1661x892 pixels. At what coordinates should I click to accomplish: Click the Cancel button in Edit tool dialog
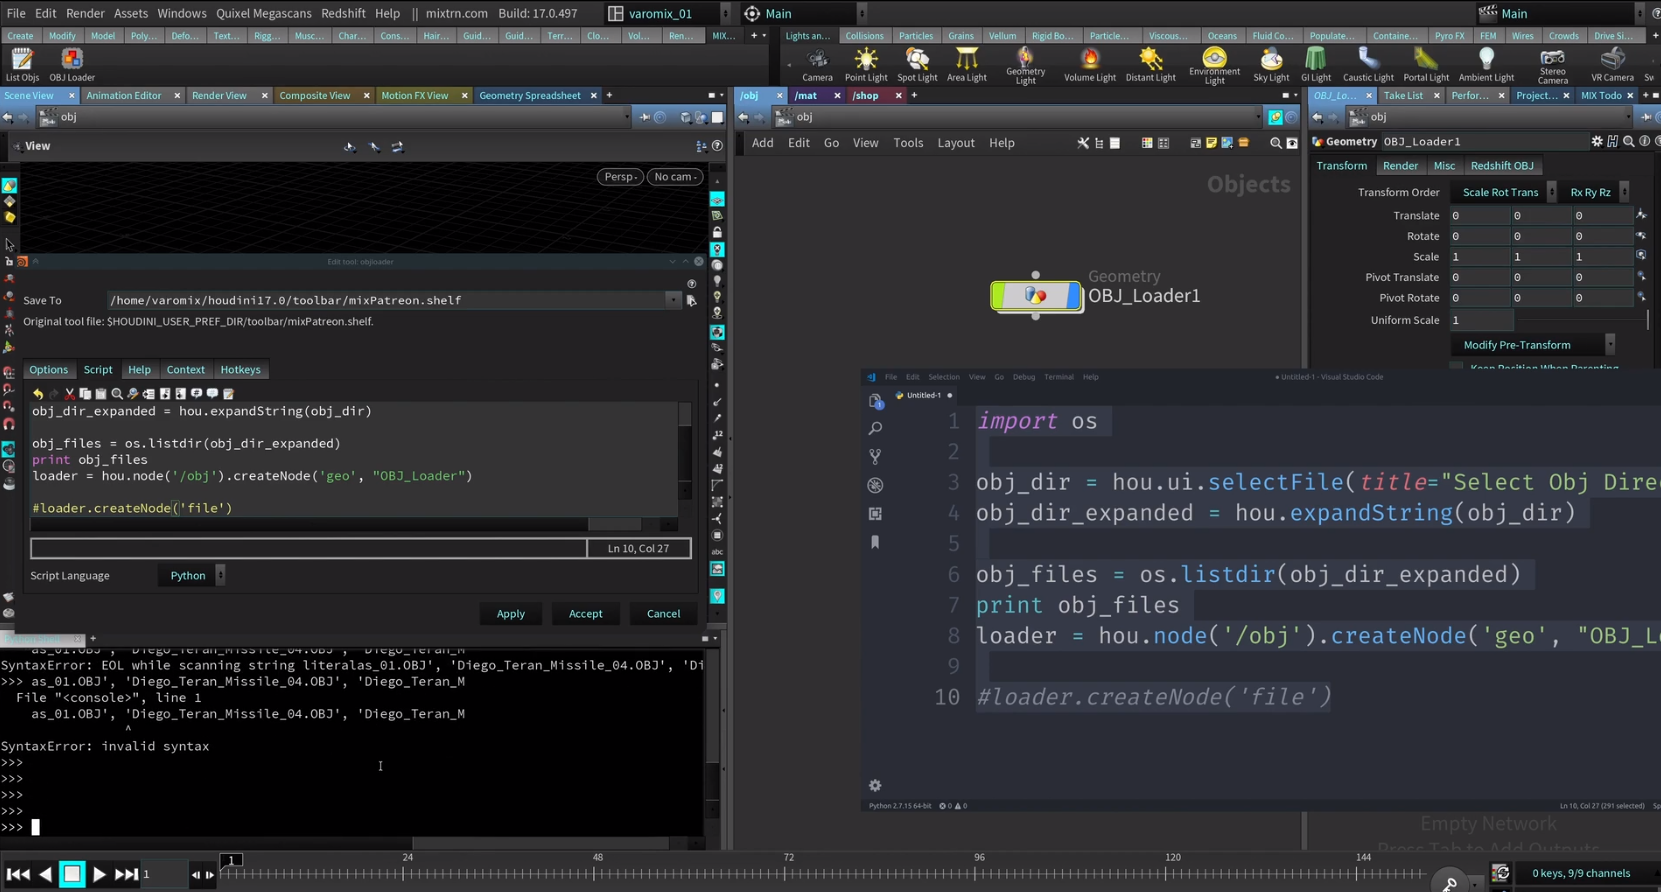(x=663, y=614)
